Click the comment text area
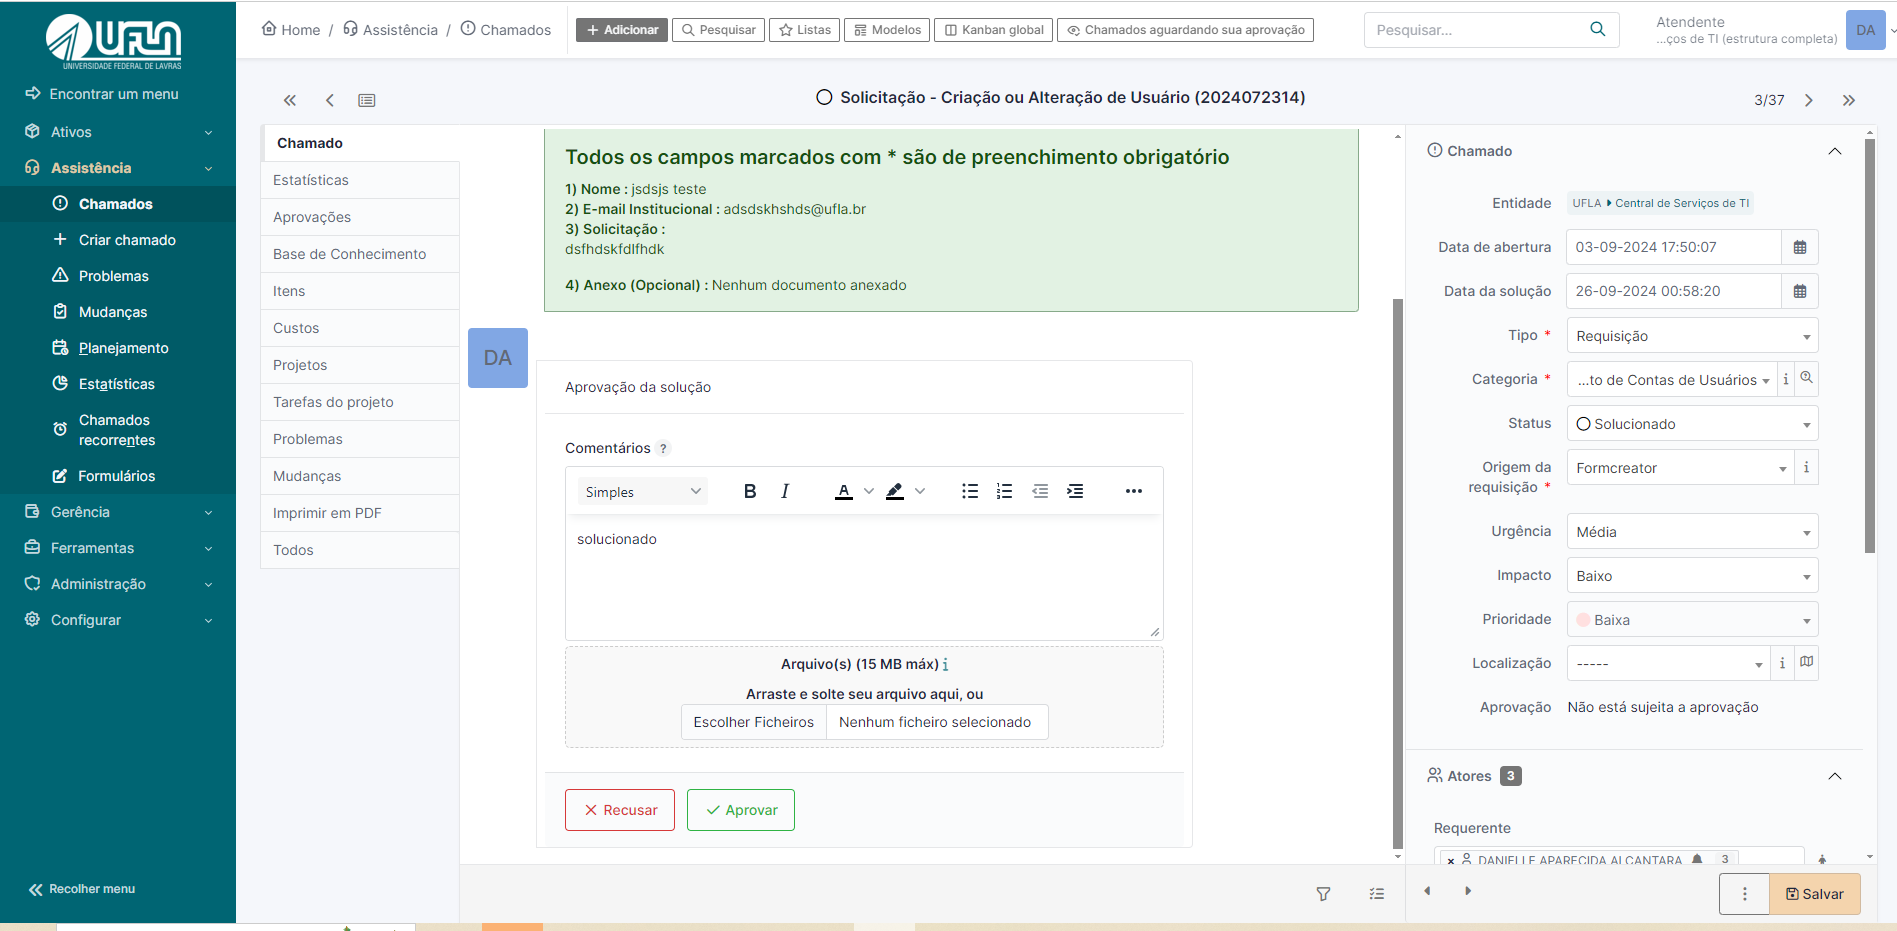Viewport: 1897px width, 931px height. pyautogui.click(x=864, y=578)
